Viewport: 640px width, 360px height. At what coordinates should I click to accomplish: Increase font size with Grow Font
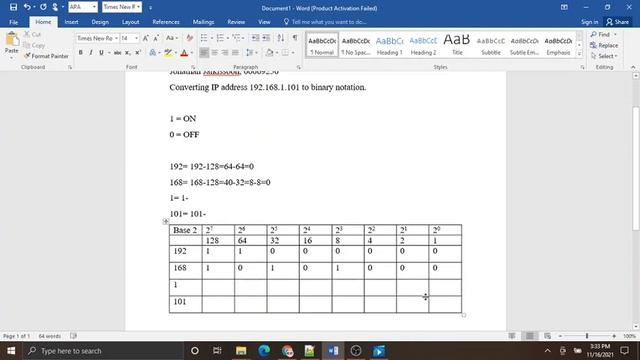coord(146,38)
